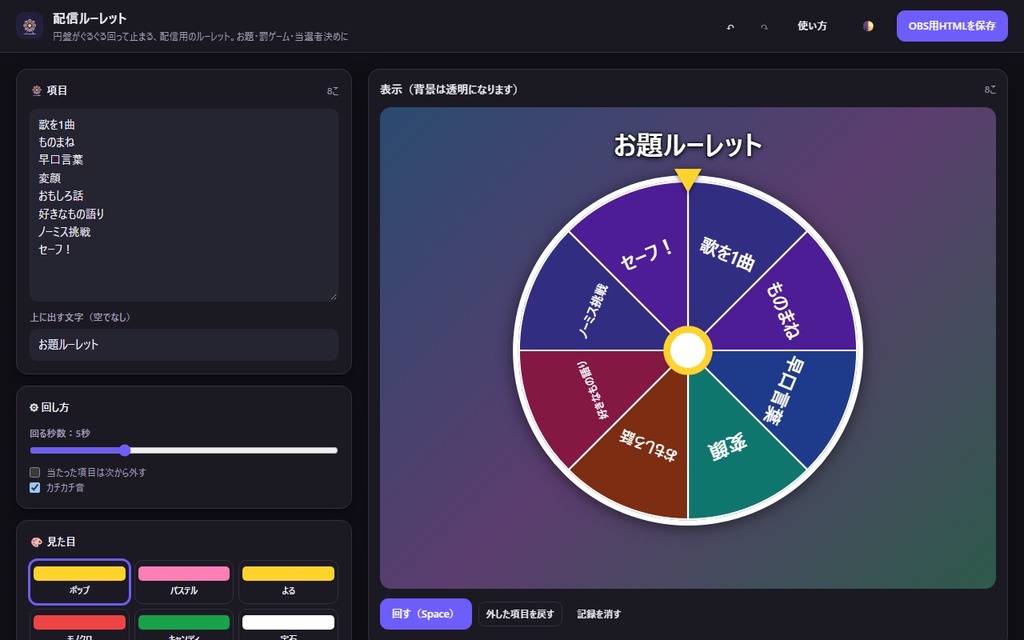Select the パステル color theme

pyautogui.click(x=184, y=582)
